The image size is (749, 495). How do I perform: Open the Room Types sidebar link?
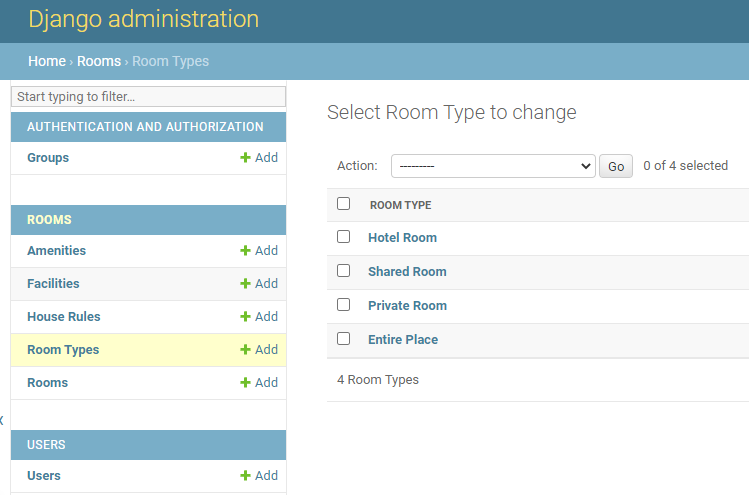click(x=63, y=350)
